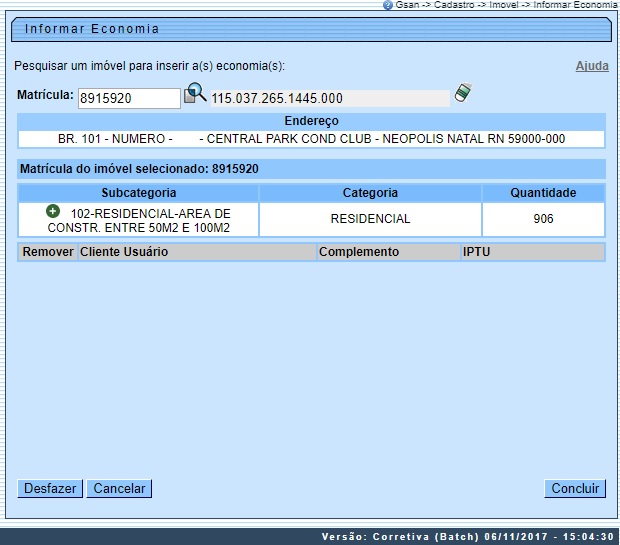Click the inscription field showing 115.037.265.1445.000
Viewport: 620px width, 545px height.
(329, 99)
